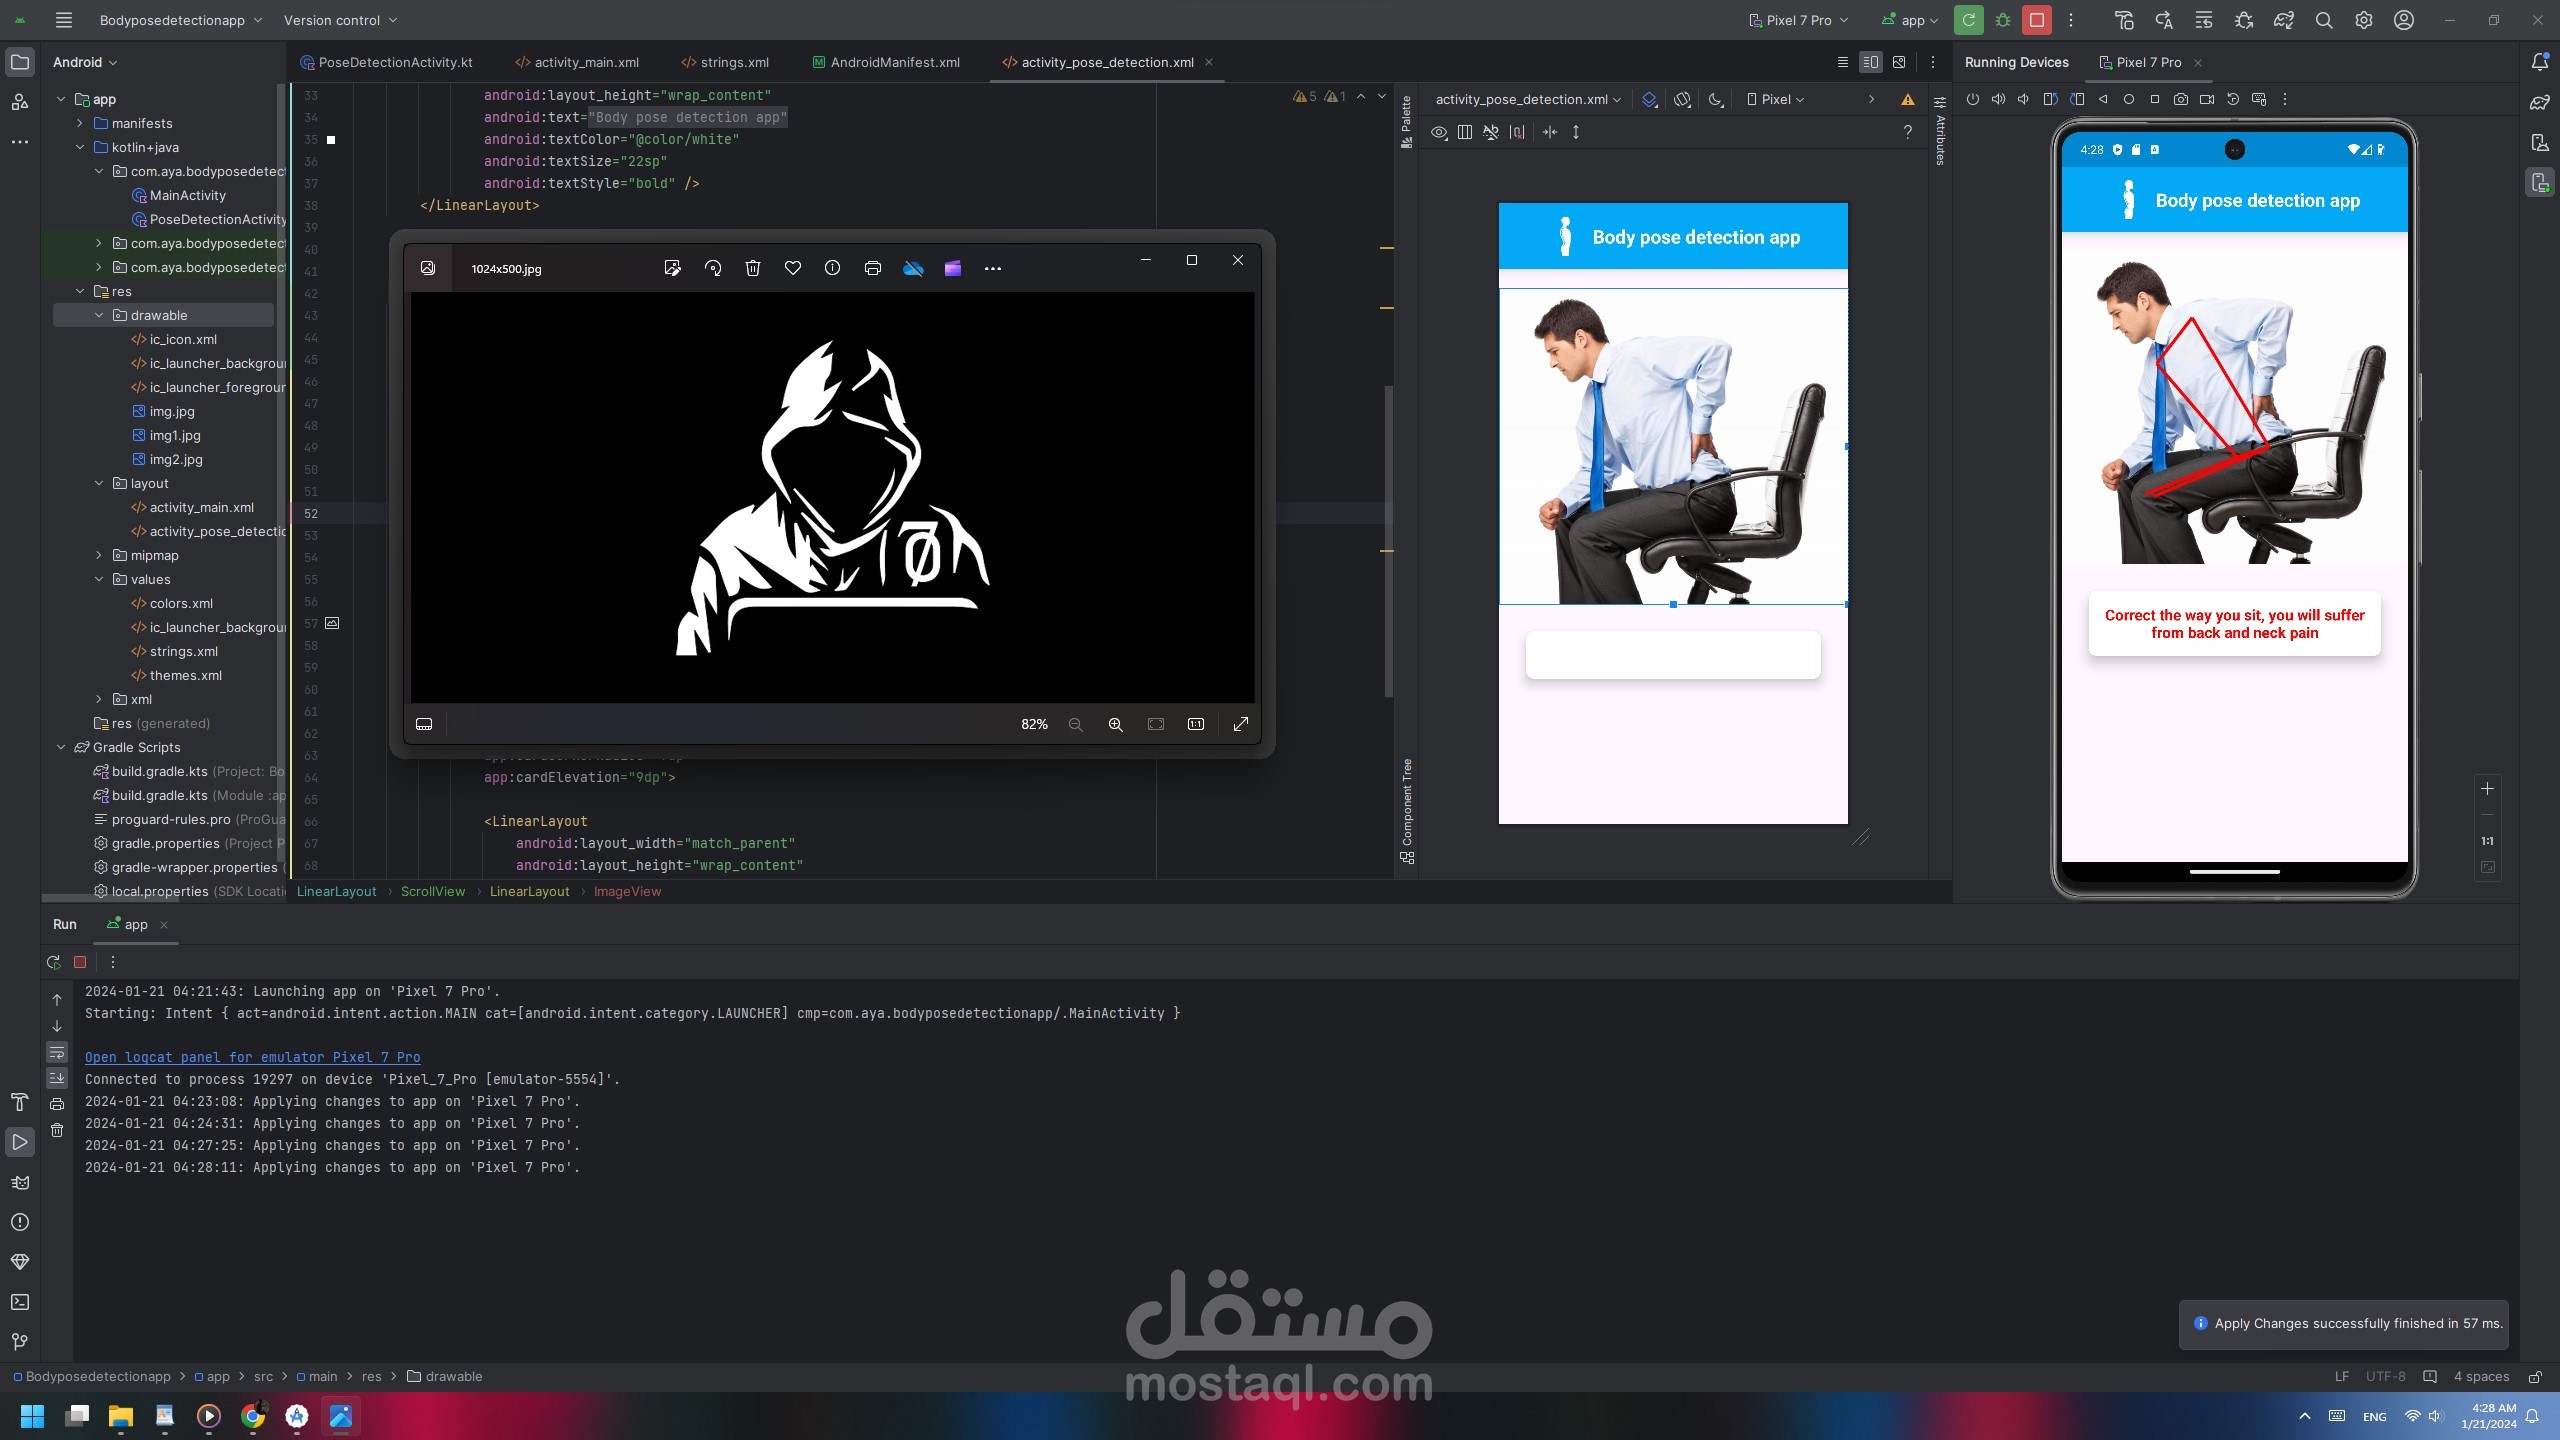
Task: Switch editor to Split view mode
Action: (1870, 62)
